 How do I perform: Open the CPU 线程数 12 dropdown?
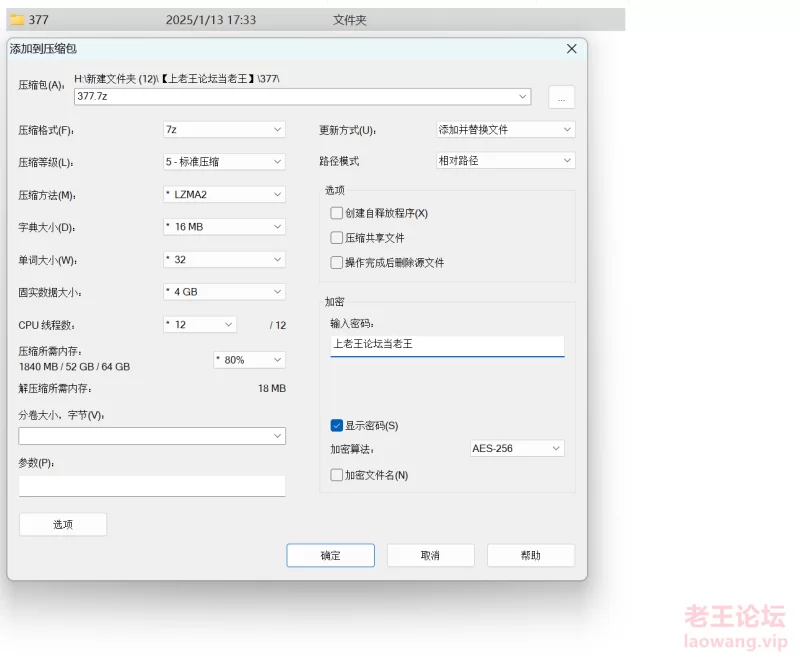click(x=199, y=324)
